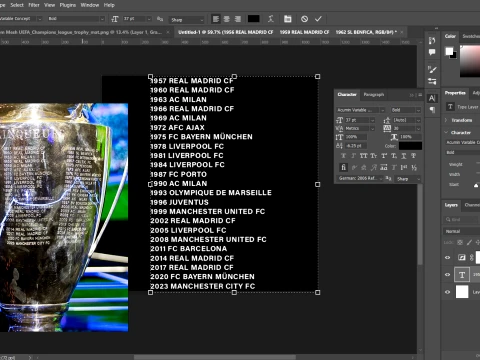Open the Character panel flyout menu
The width and height of the screenshot is (480, 360).
(420, 95)
